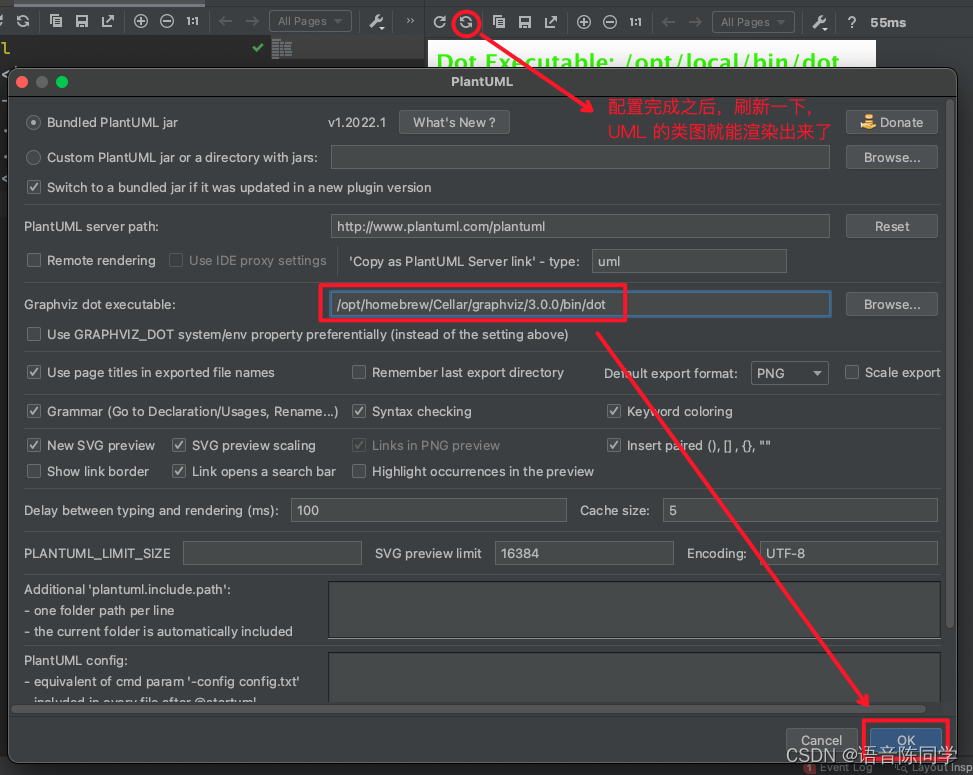This screenshot has width=973, height=775.
Task: Click Reset for the PlantUML server path
Action: point(892,226)
